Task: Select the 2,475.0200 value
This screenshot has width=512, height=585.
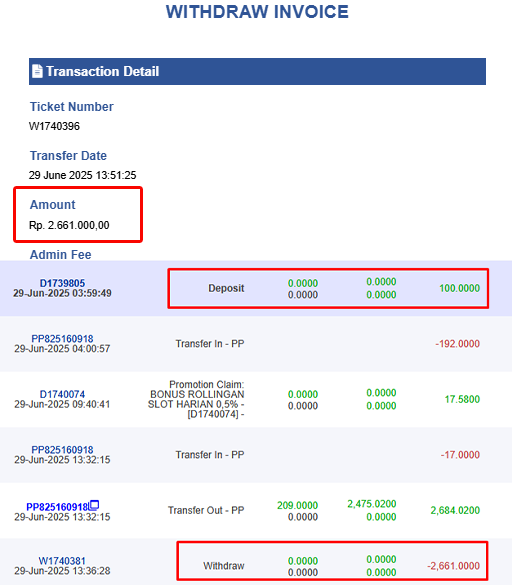Action: click(x=372, y=504)
